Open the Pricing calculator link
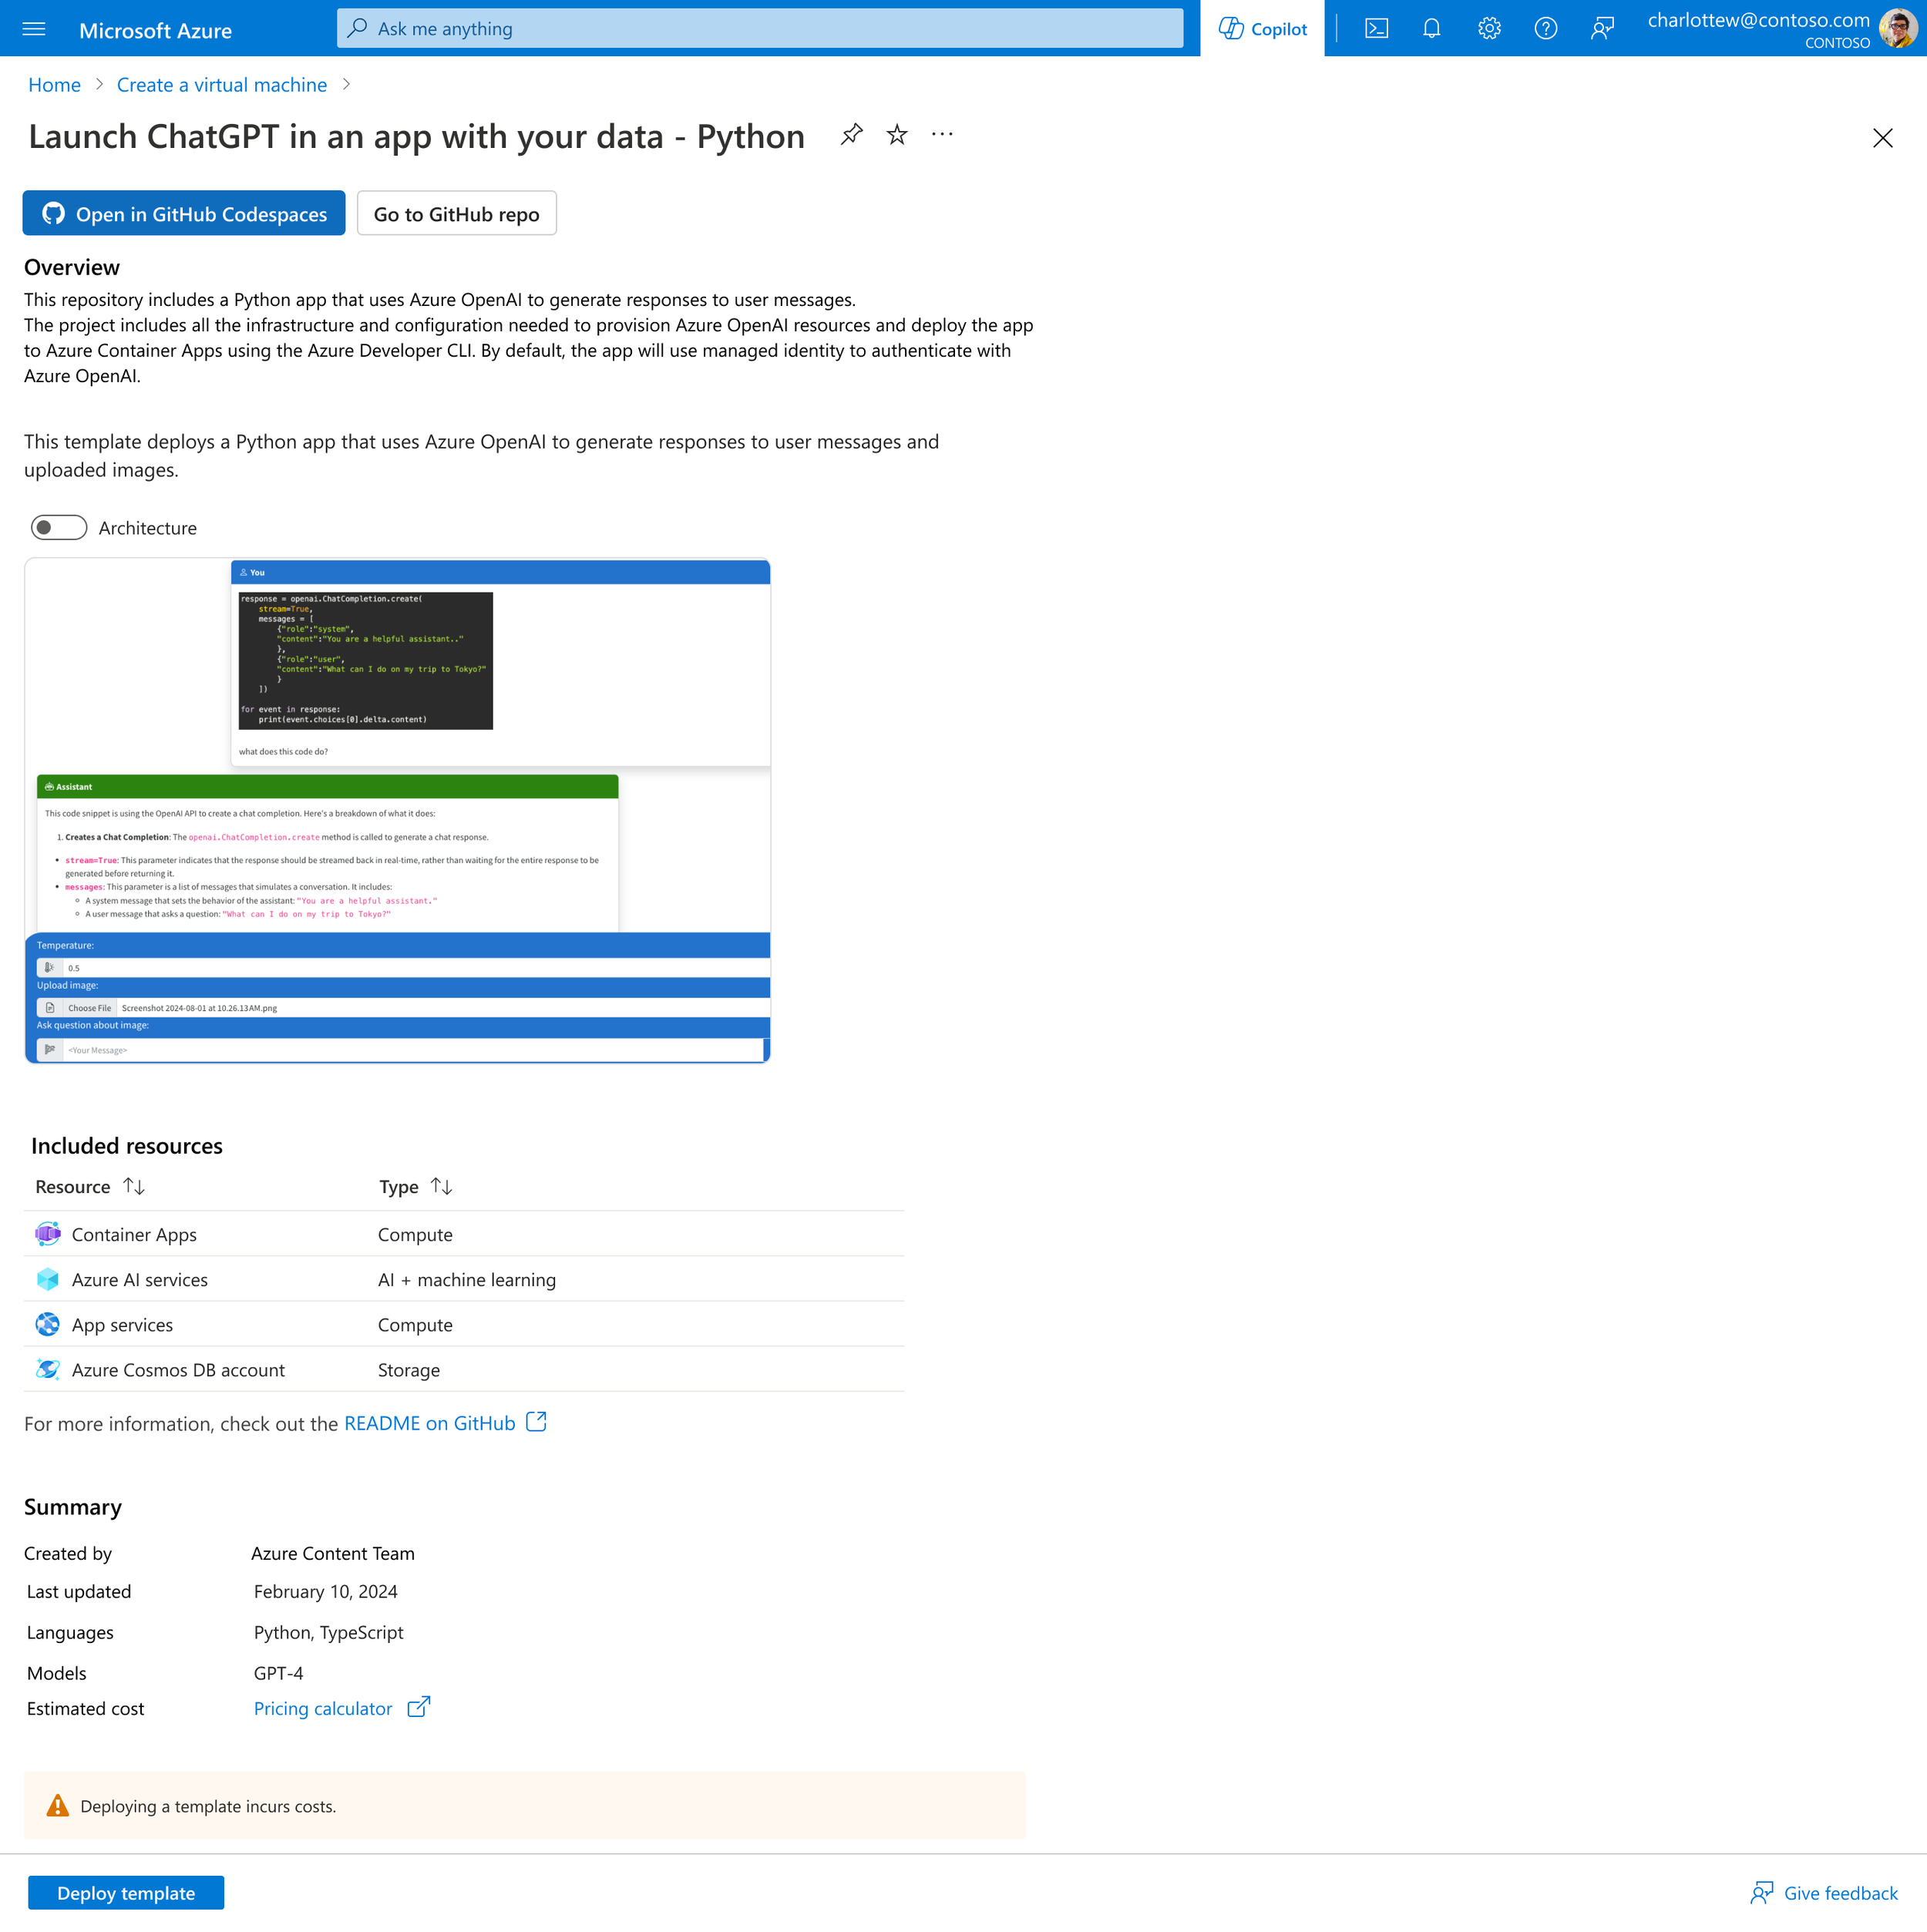1927x1932 pixels. 323,1708
